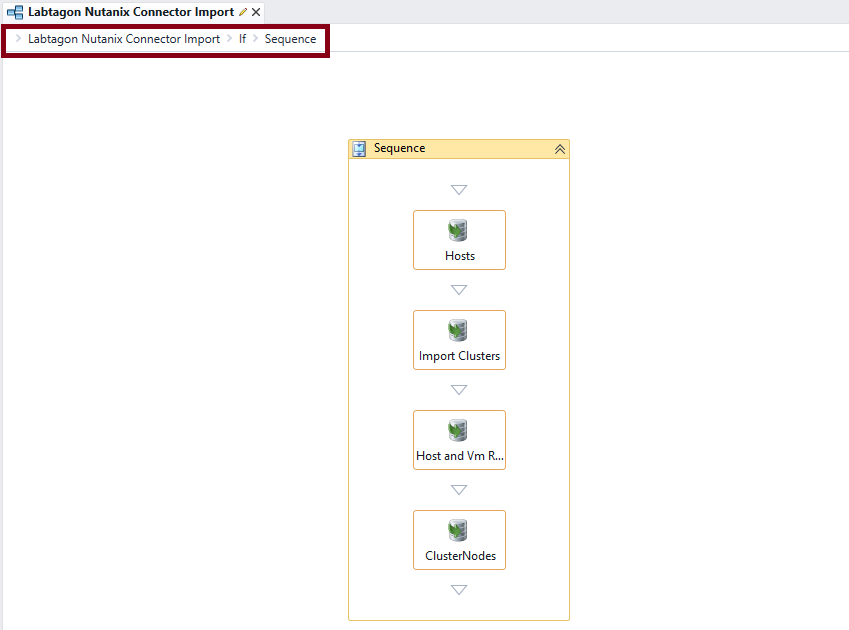Click the Sequence container header icon

tap(360, 149)
